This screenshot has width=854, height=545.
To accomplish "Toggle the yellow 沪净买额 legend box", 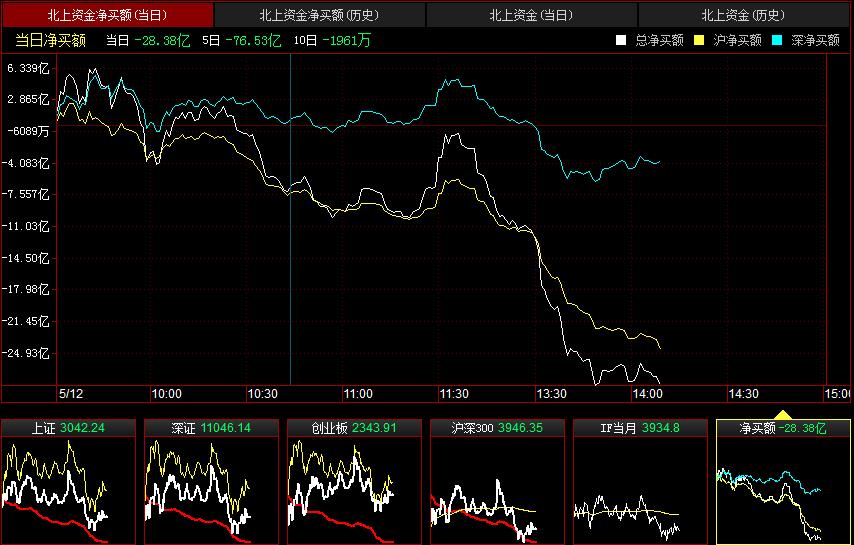I will [699, 40].
